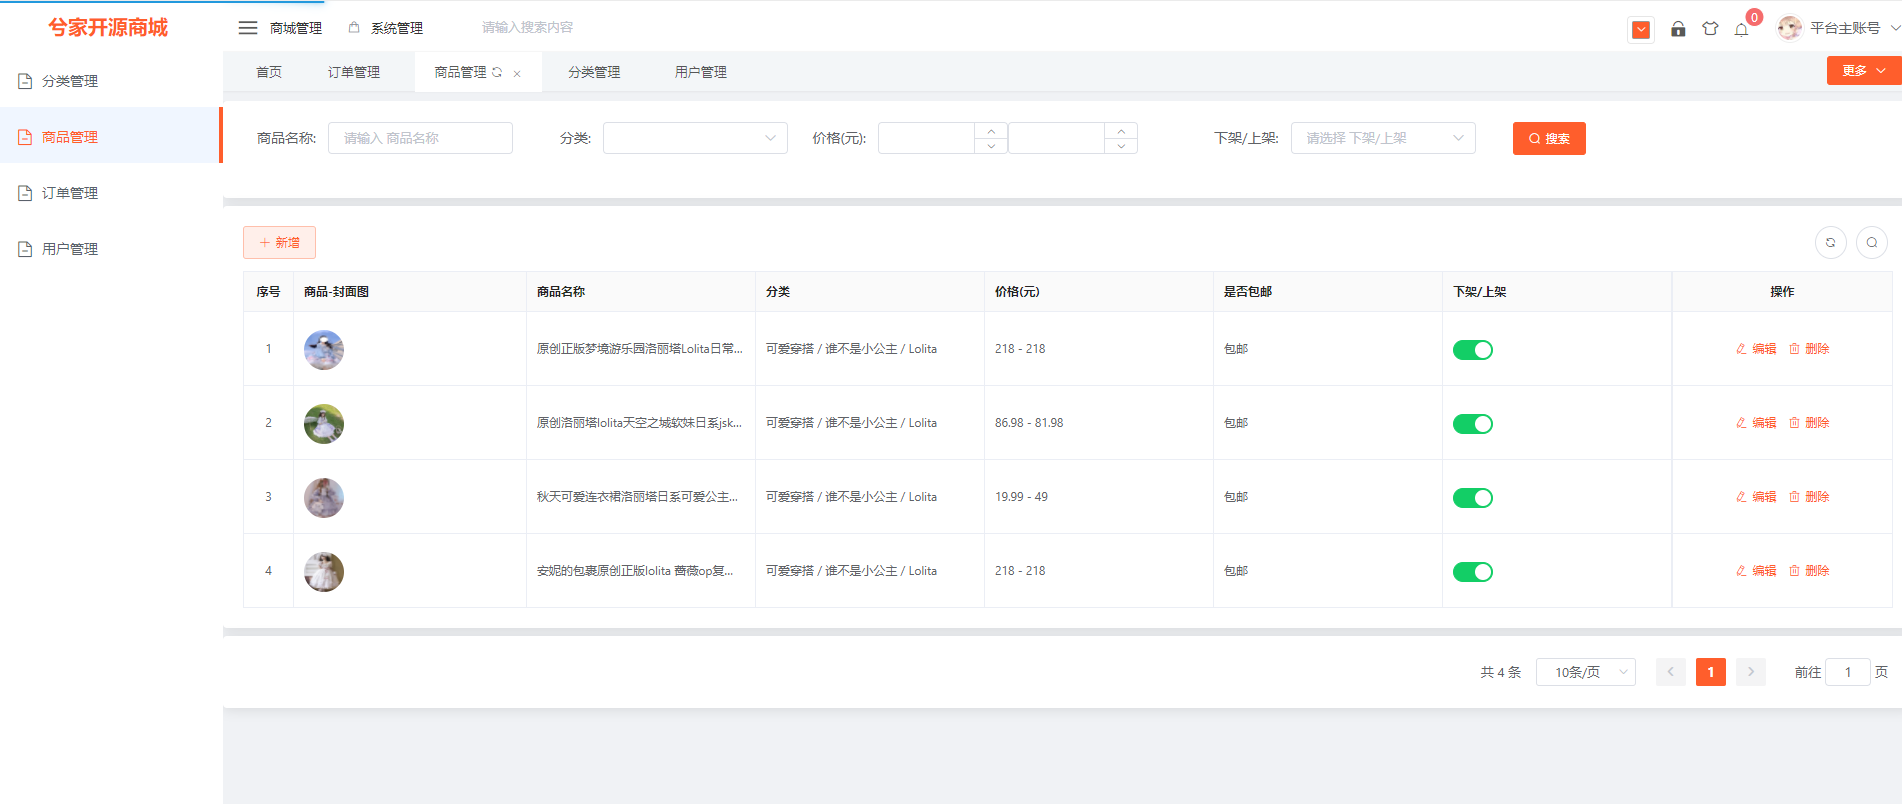
Task: Switch to 首页 tab
Action: [269, 72]
